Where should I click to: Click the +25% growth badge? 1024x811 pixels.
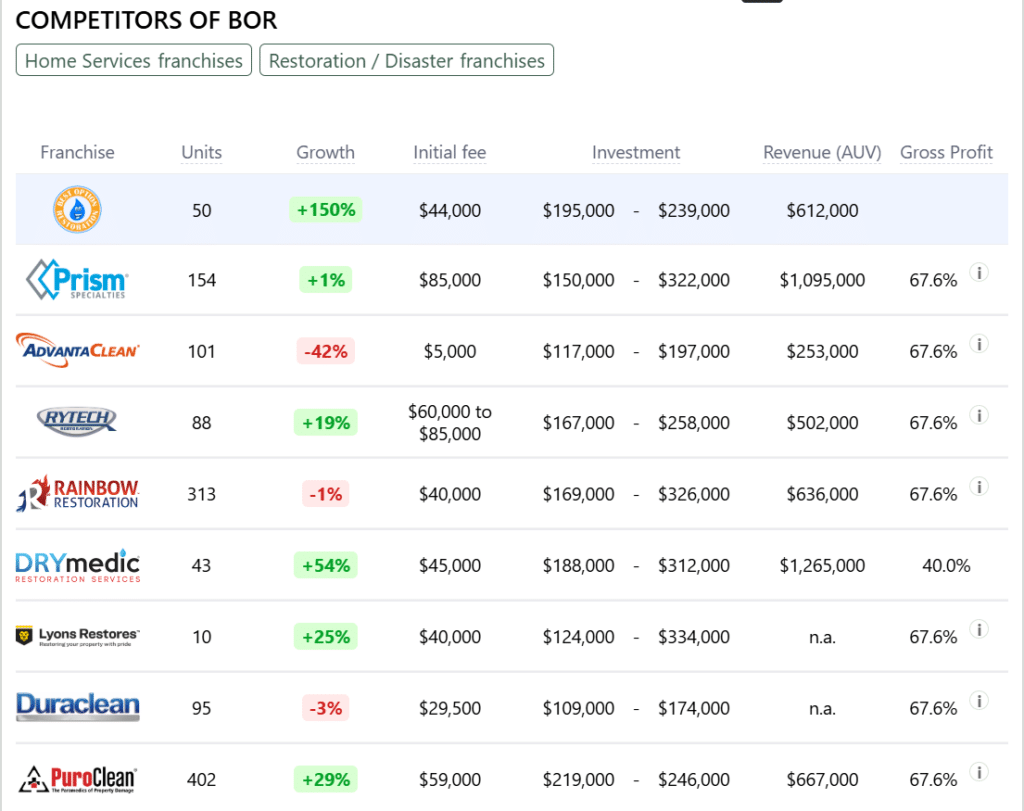pyautogui.click(x=325, y=637)
